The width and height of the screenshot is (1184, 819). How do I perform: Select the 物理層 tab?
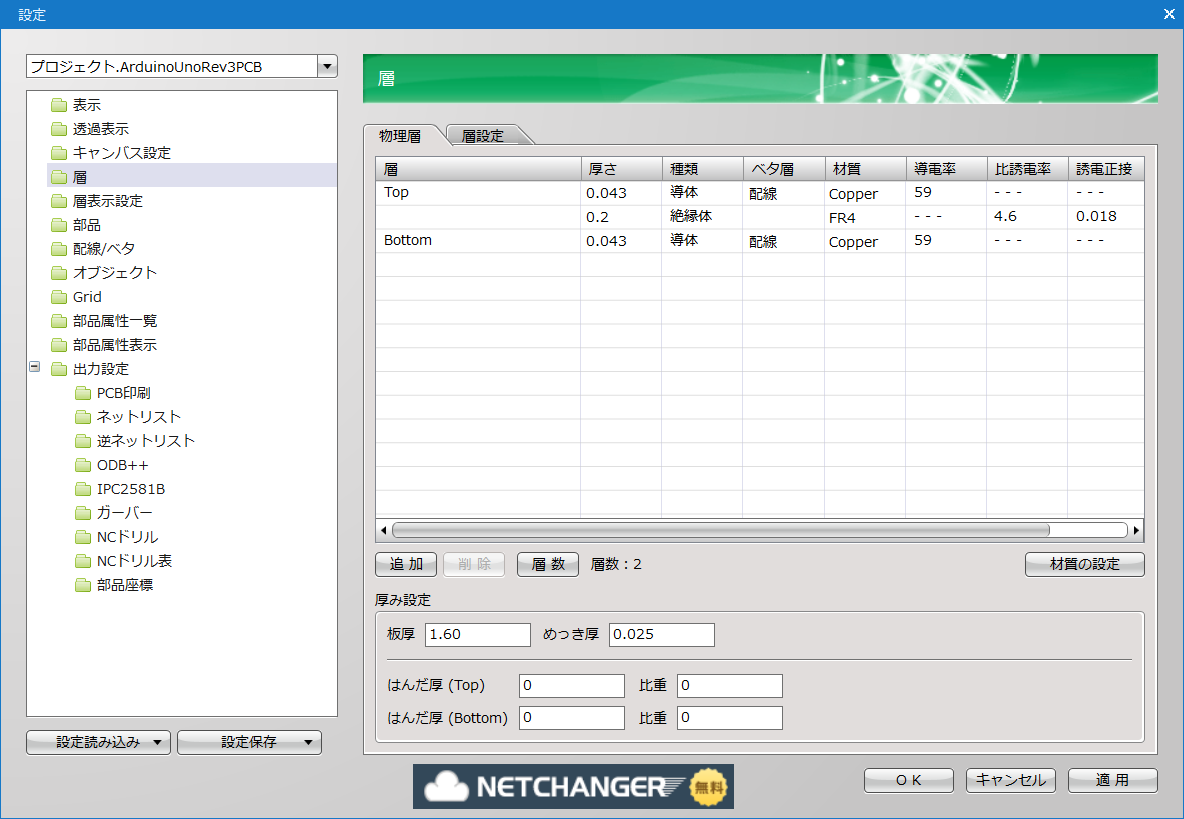[x=400, y=136]
